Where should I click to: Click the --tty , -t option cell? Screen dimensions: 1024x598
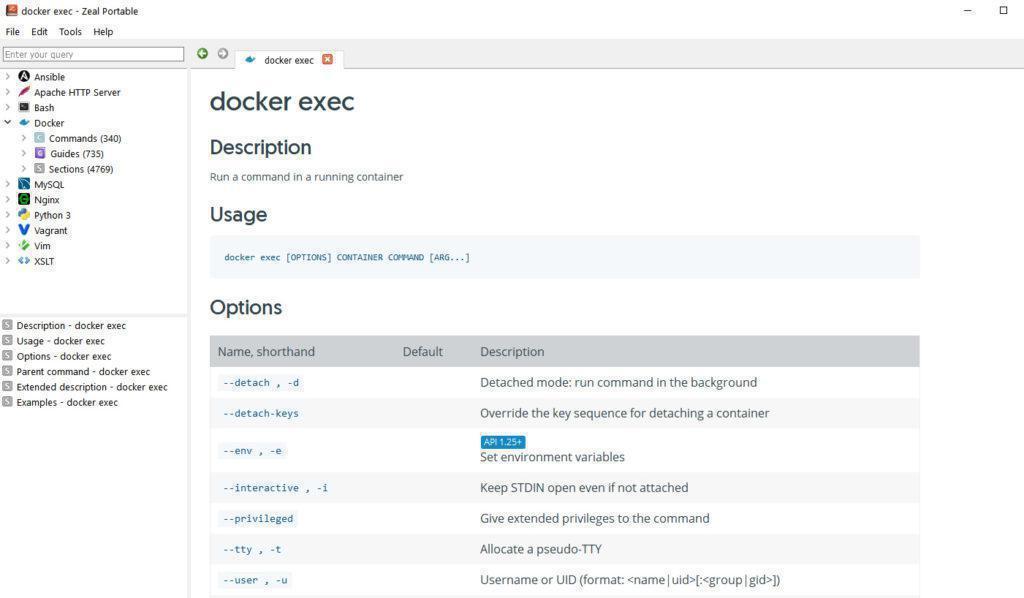tap(252, 549)
